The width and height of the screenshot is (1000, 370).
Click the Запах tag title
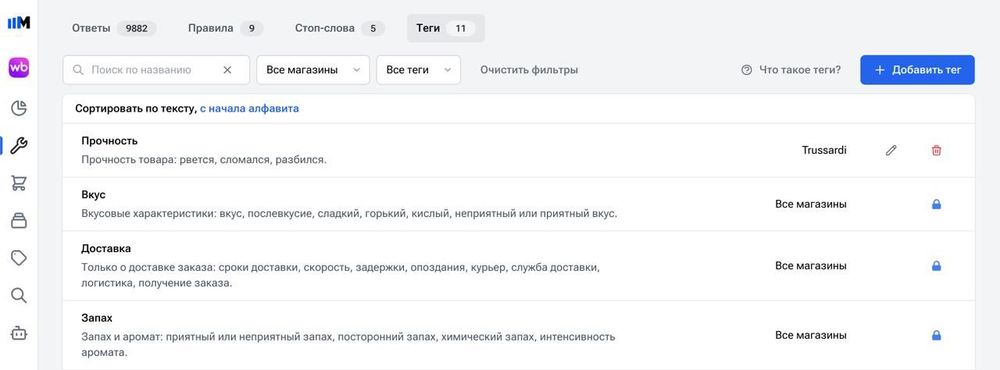click(97, 317)
